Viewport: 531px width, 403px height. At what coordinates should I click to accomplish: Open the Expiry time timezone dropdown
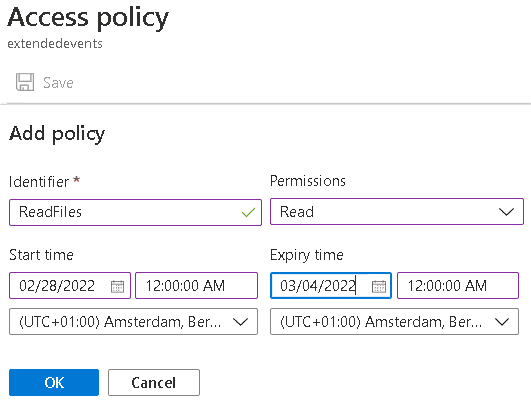pyautogui.click(x=394, y=321)
